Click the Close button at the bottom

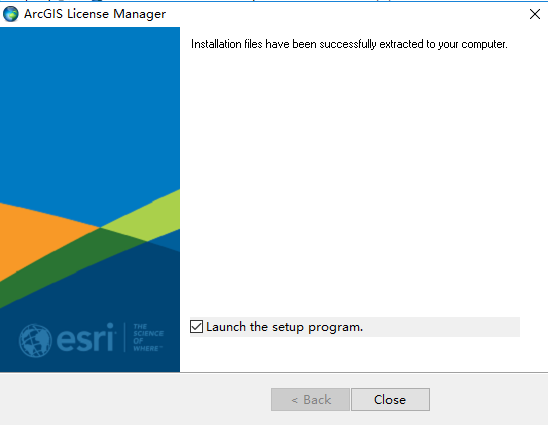pyautogui.click(x=390, y=399)
